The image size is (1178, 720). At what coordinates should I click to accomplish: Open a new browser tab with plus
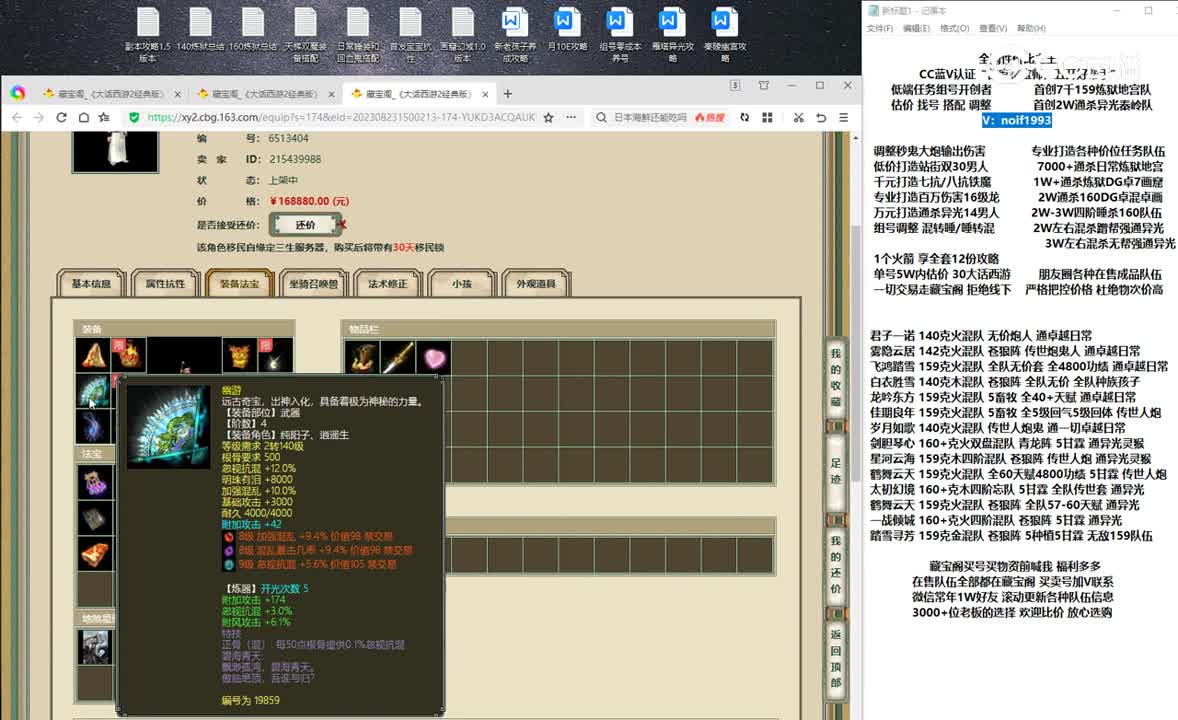508,94
